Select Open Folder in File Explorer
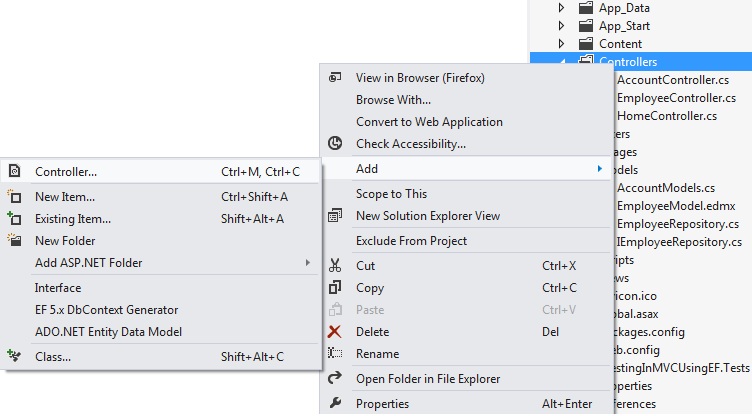This screenshot has height=416, width=752. pyautogui.click(x=428, y=379)
